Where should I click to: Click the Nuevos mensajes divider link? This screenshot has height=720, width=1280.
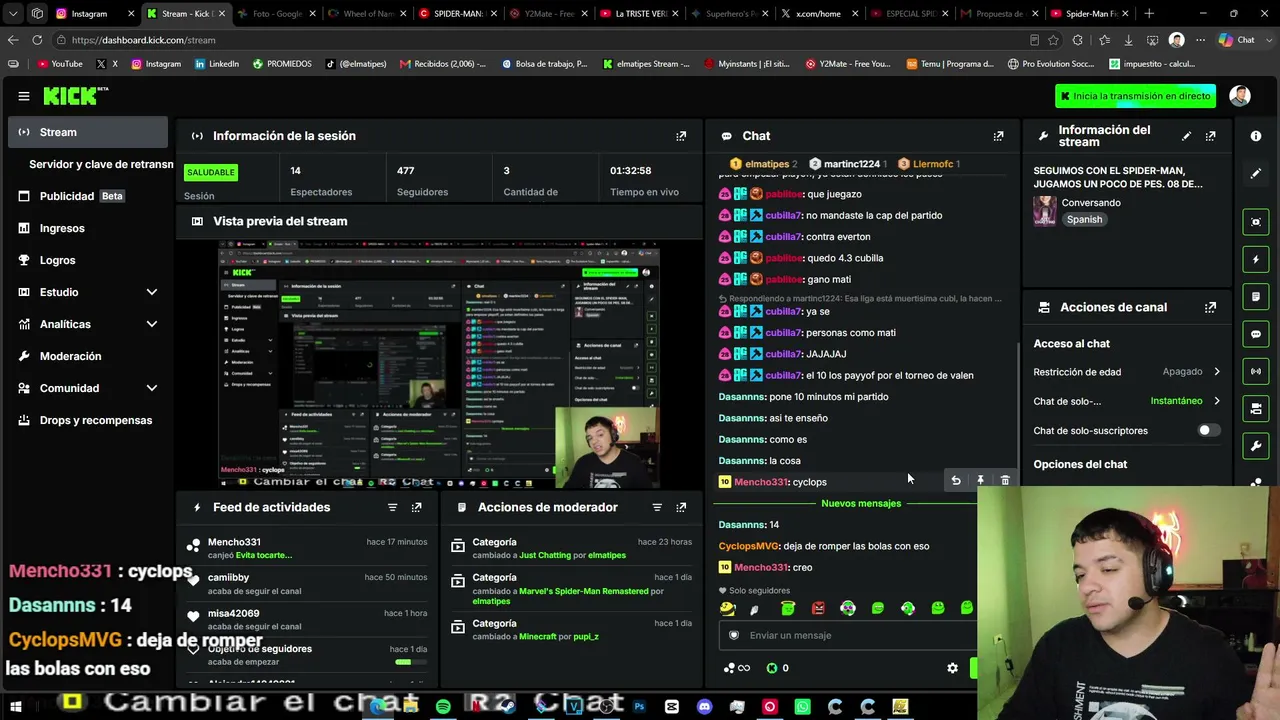(x=861, y=503)
